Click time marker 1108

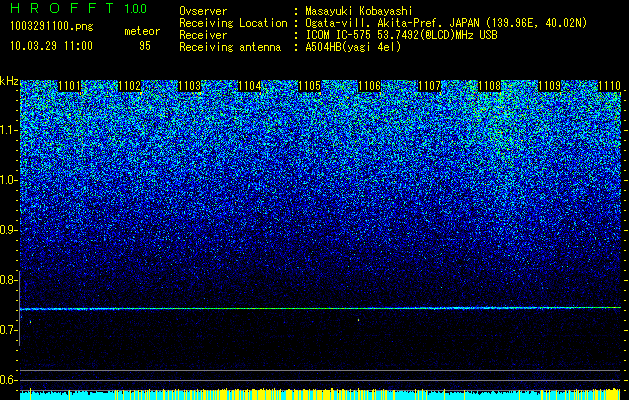pyautogui.click(x=489, y=86)
